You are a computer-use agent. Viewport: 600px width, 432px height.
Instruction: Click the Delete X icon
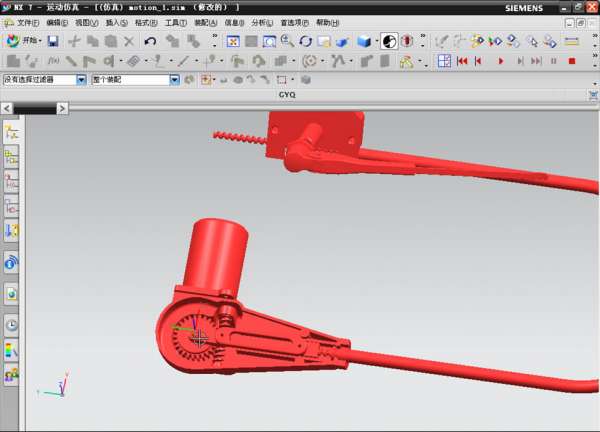129,41
